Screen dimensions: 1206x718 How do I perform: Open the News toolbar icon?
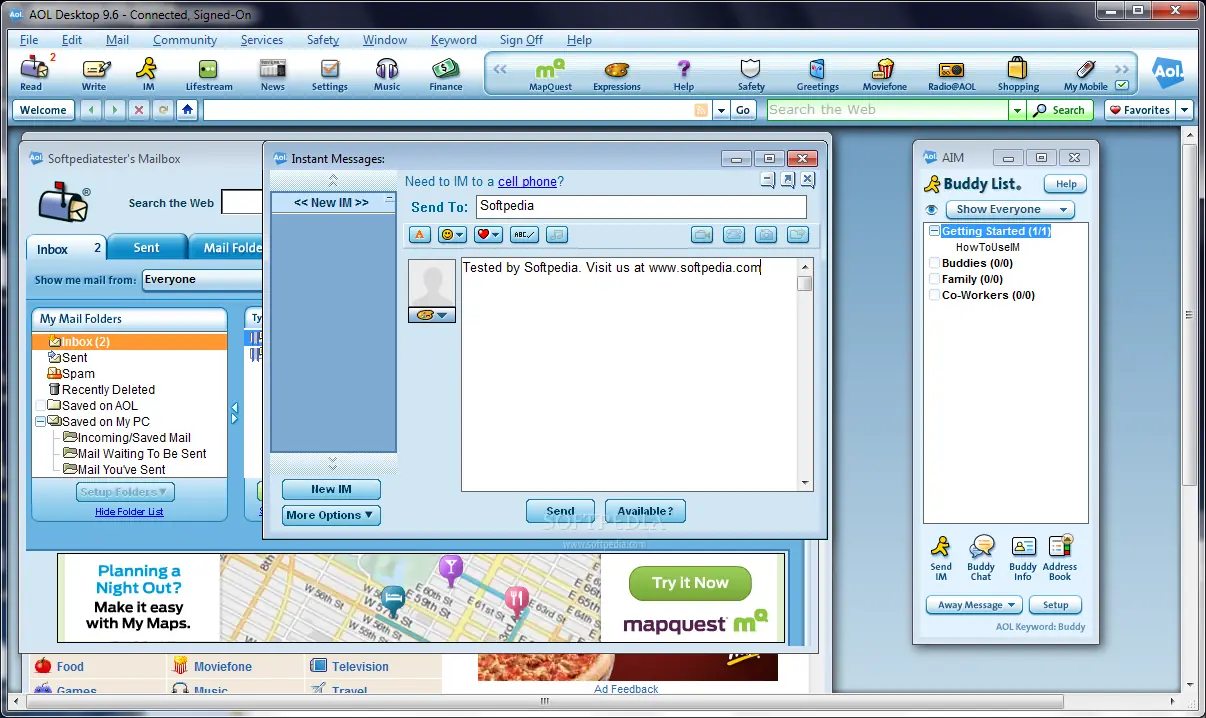pos(273,74)
